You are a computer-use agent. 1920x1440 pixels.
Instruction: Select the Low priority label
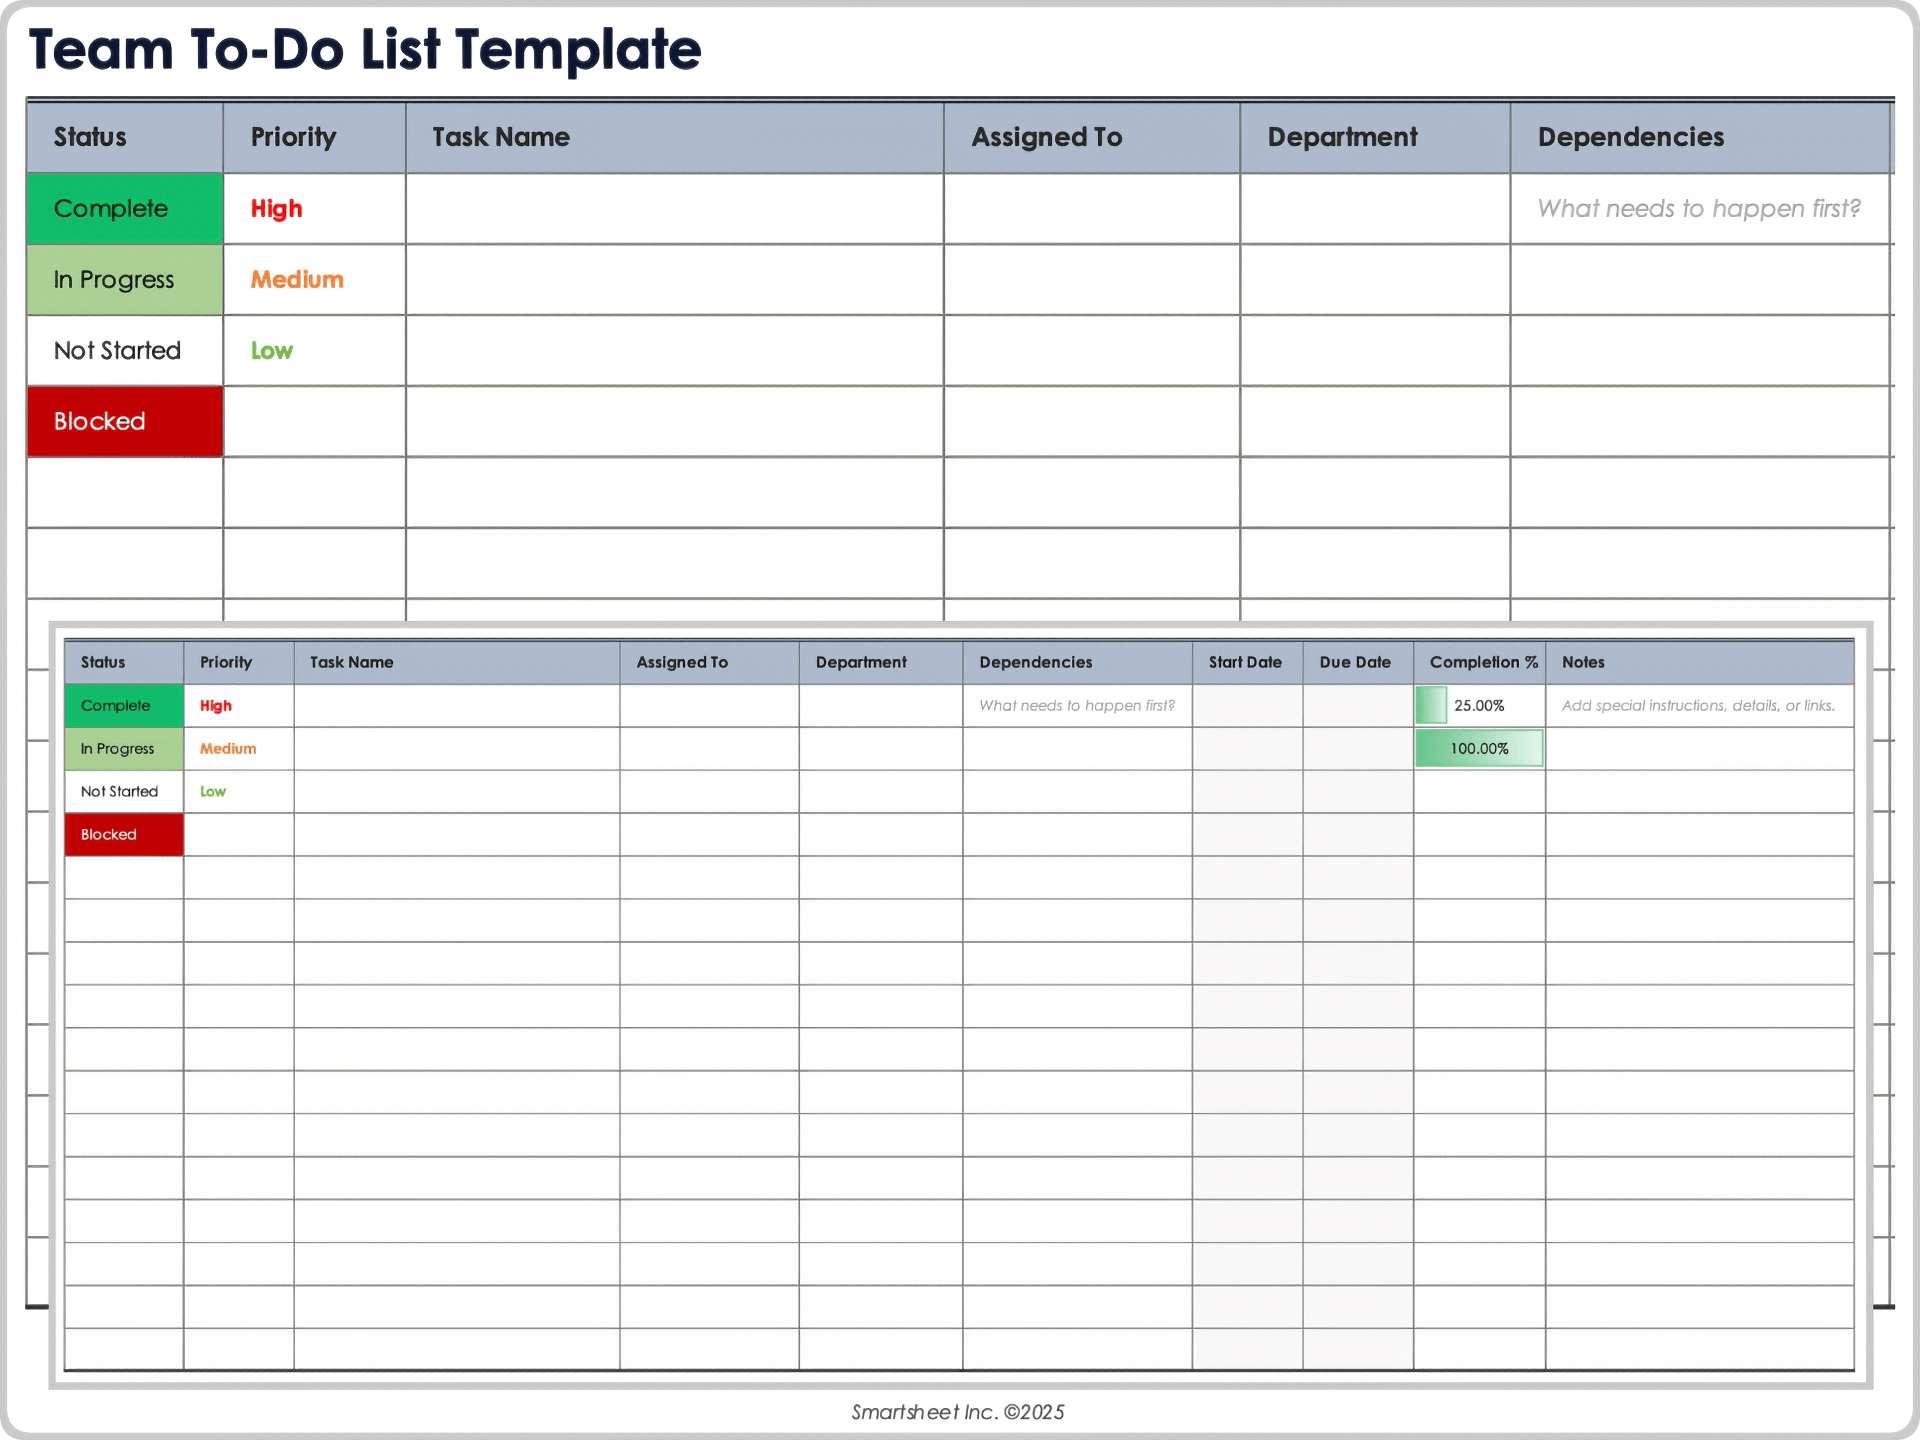271,350
